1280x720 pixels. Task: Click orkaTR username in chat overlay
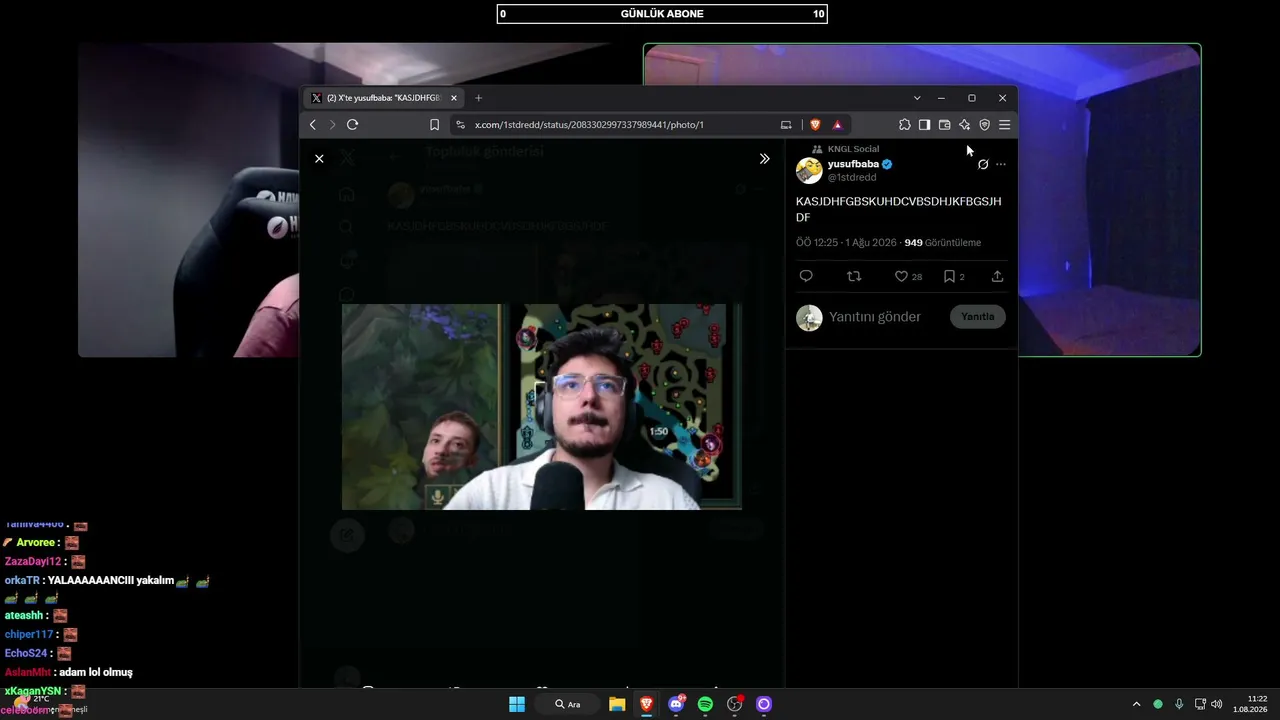tap(22, 580)
